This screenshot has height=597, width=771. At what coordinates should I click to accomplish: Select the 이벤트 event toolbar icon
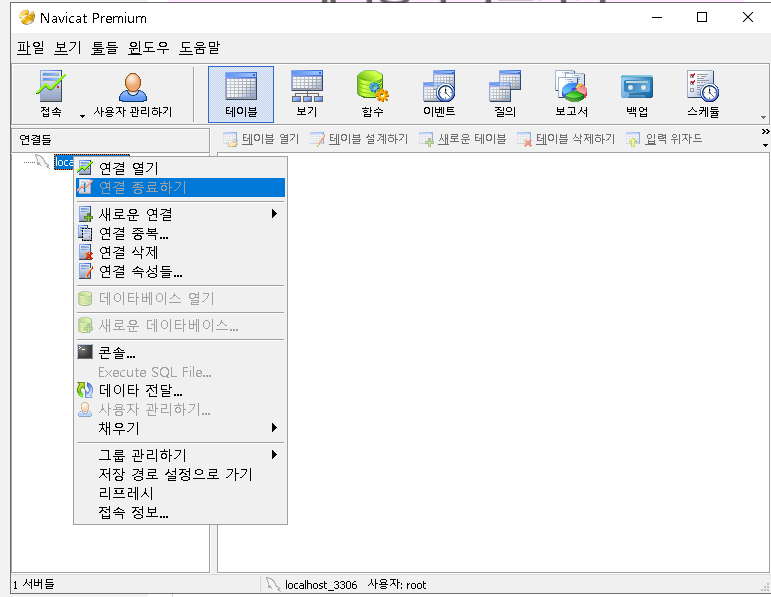[439, 94]
